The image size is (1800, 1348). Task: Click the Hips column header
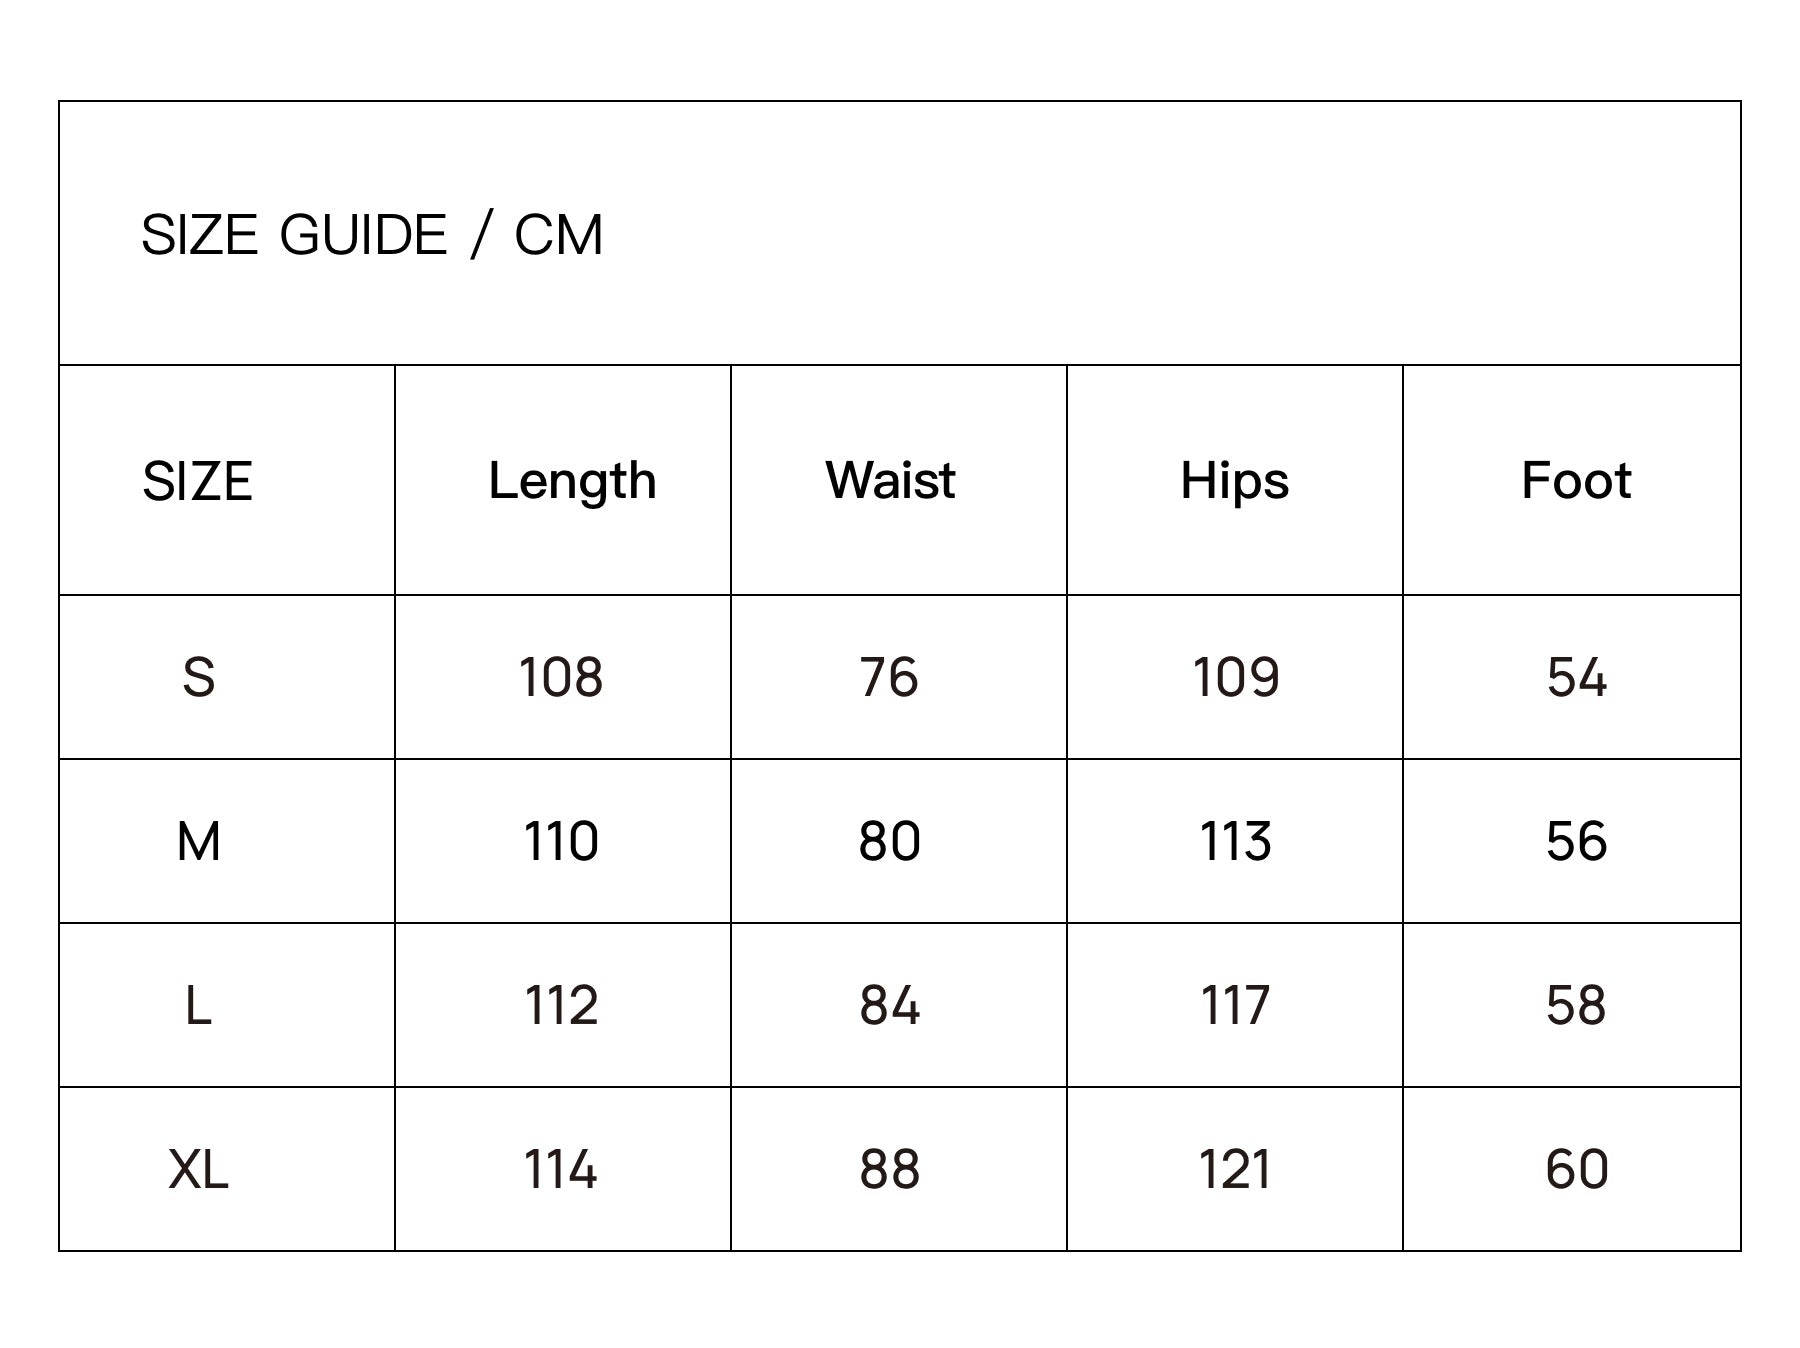[x=1234, y=481]
